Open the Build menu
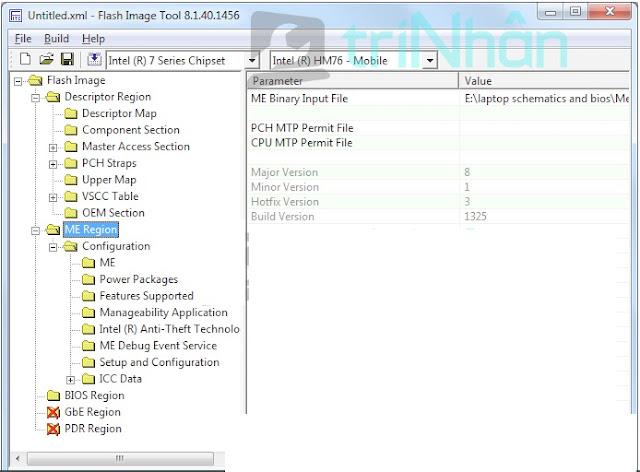640x472 pixels. point(56,39)
